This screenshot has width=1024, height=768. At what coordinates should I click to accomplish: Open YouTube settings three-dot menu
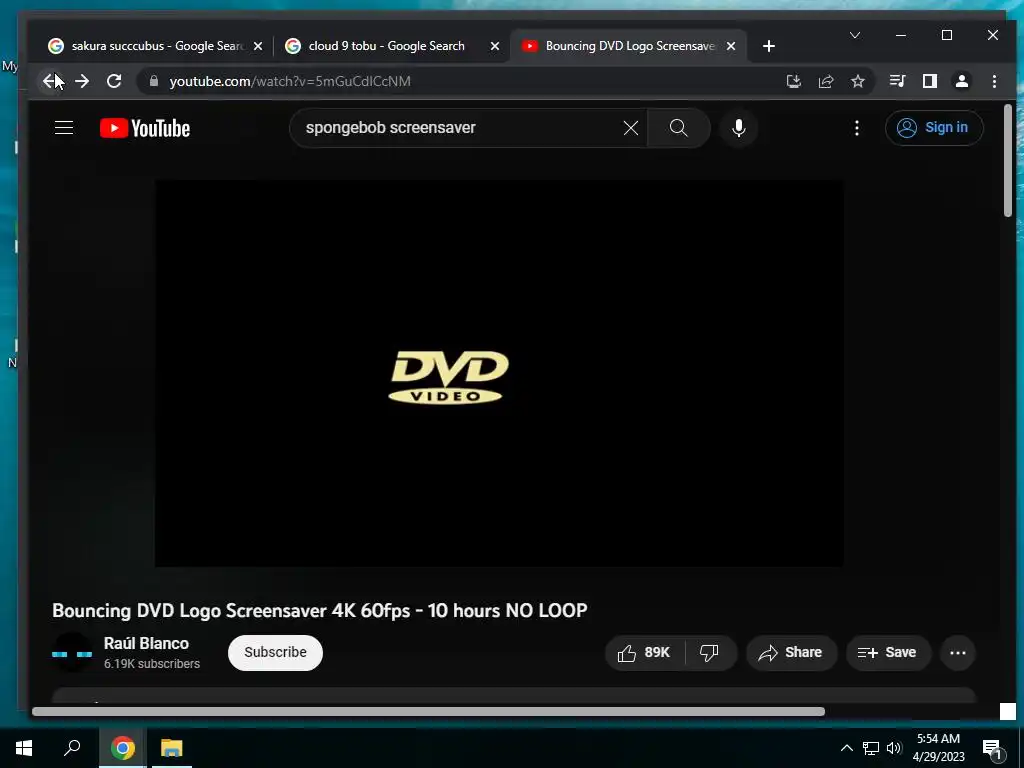pos(857,128)
